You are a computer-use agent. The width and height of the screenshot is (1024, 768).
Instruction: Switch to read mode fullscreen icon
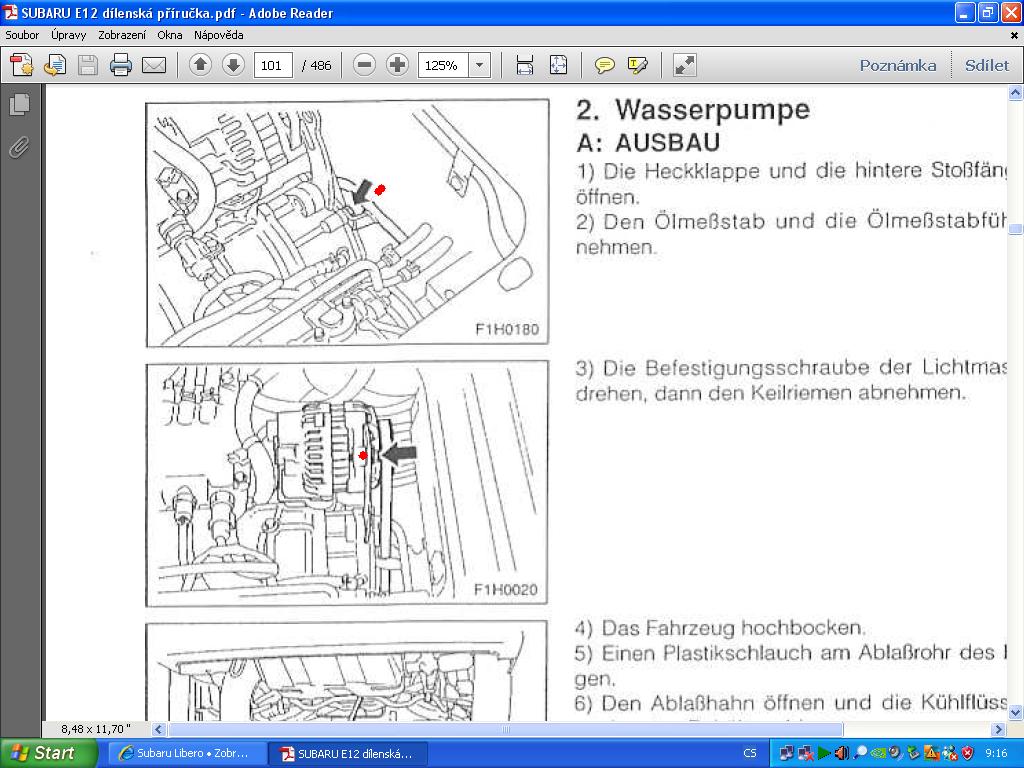click(684, 65)
